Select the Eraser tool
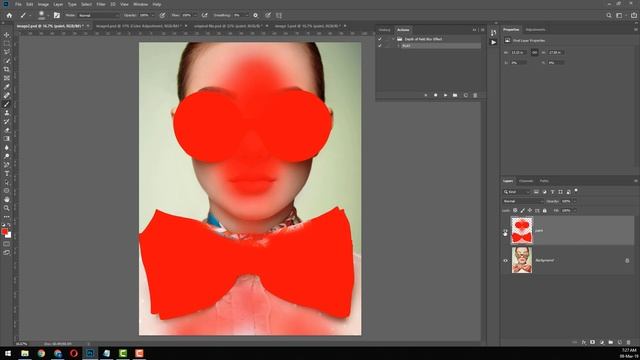The width and height of the screenshot is (640, 360). 7,130
